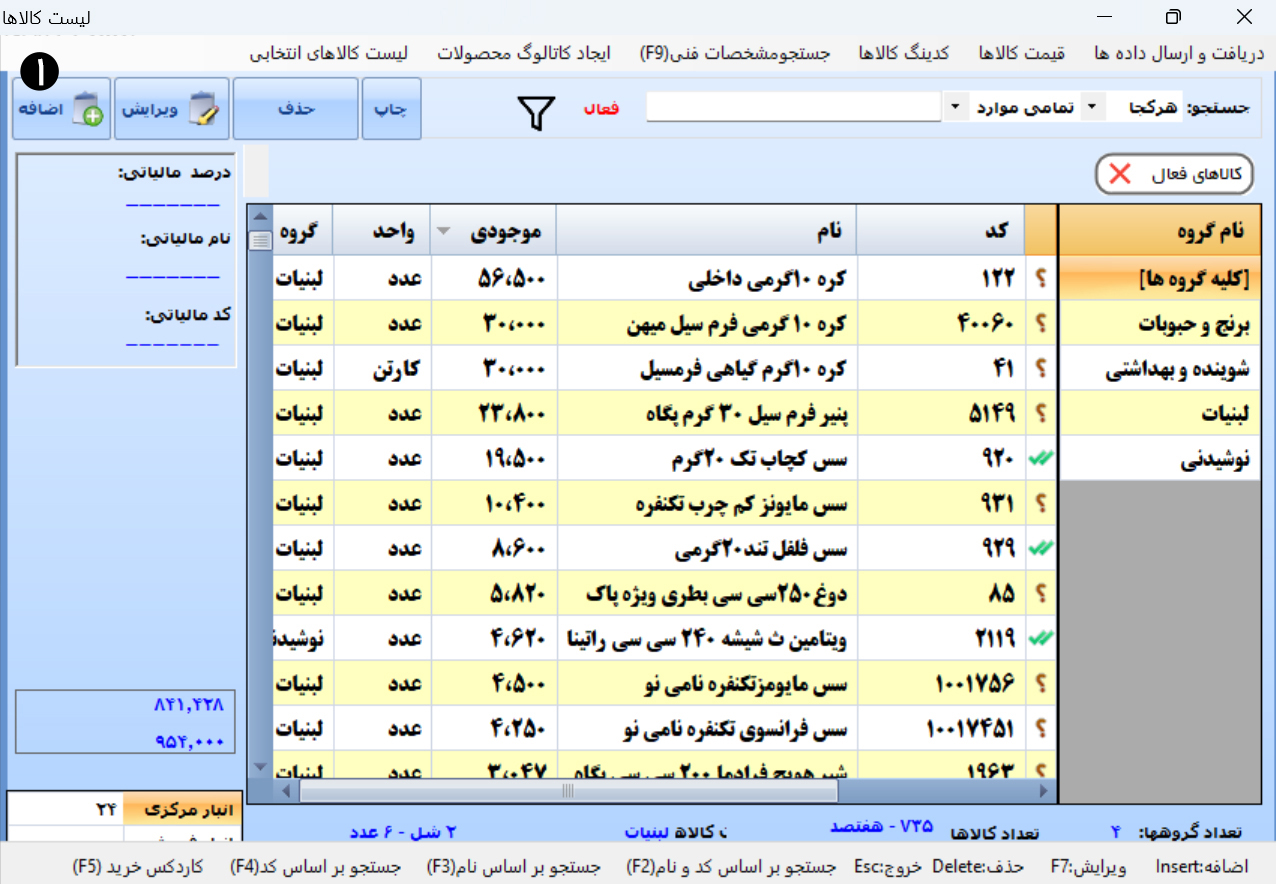Click green checkmark icon beside code ۹۲۹
The image size is (1276, 884).
(x=1041, y=548)
